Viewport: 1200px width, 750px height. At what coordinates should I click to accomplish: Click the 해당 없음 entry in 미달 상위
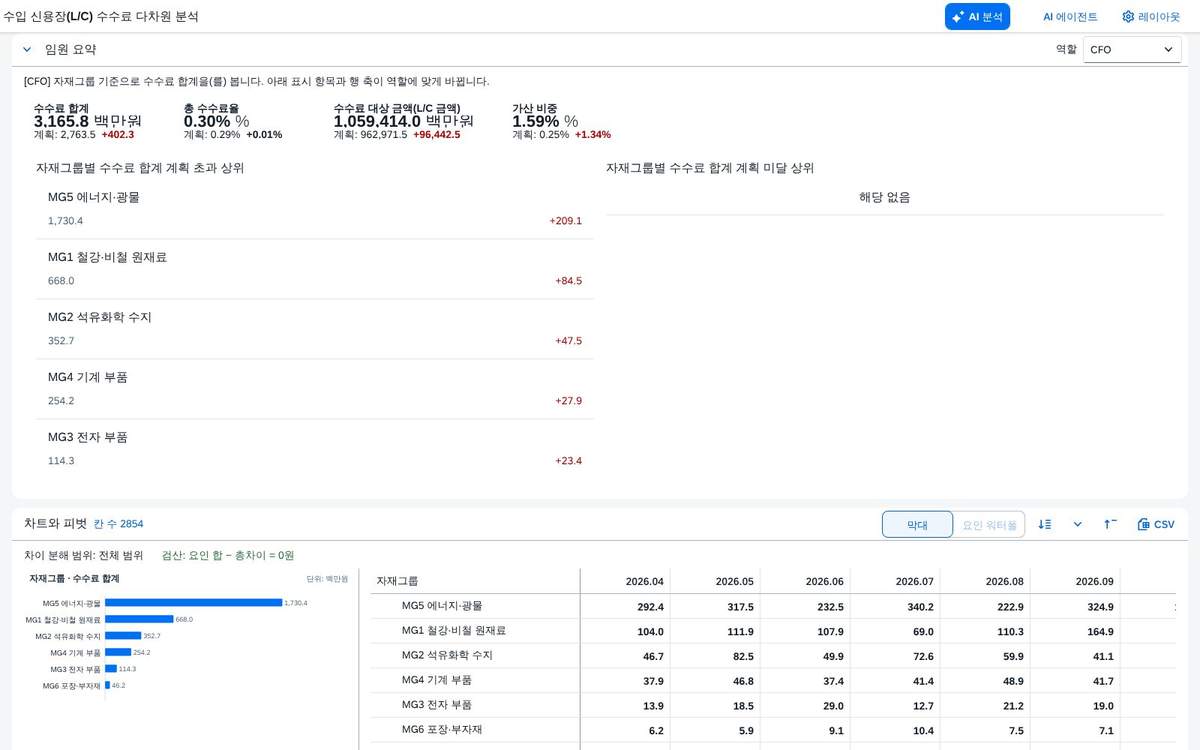point(885,198)
